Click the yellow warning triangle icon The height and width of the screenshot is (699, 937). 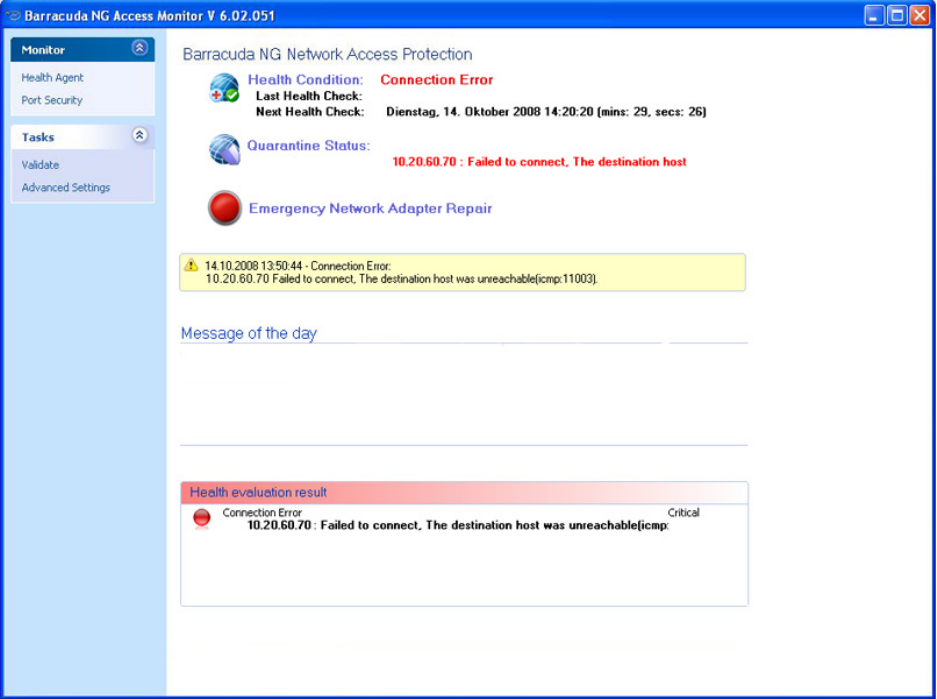coord(191,265)
